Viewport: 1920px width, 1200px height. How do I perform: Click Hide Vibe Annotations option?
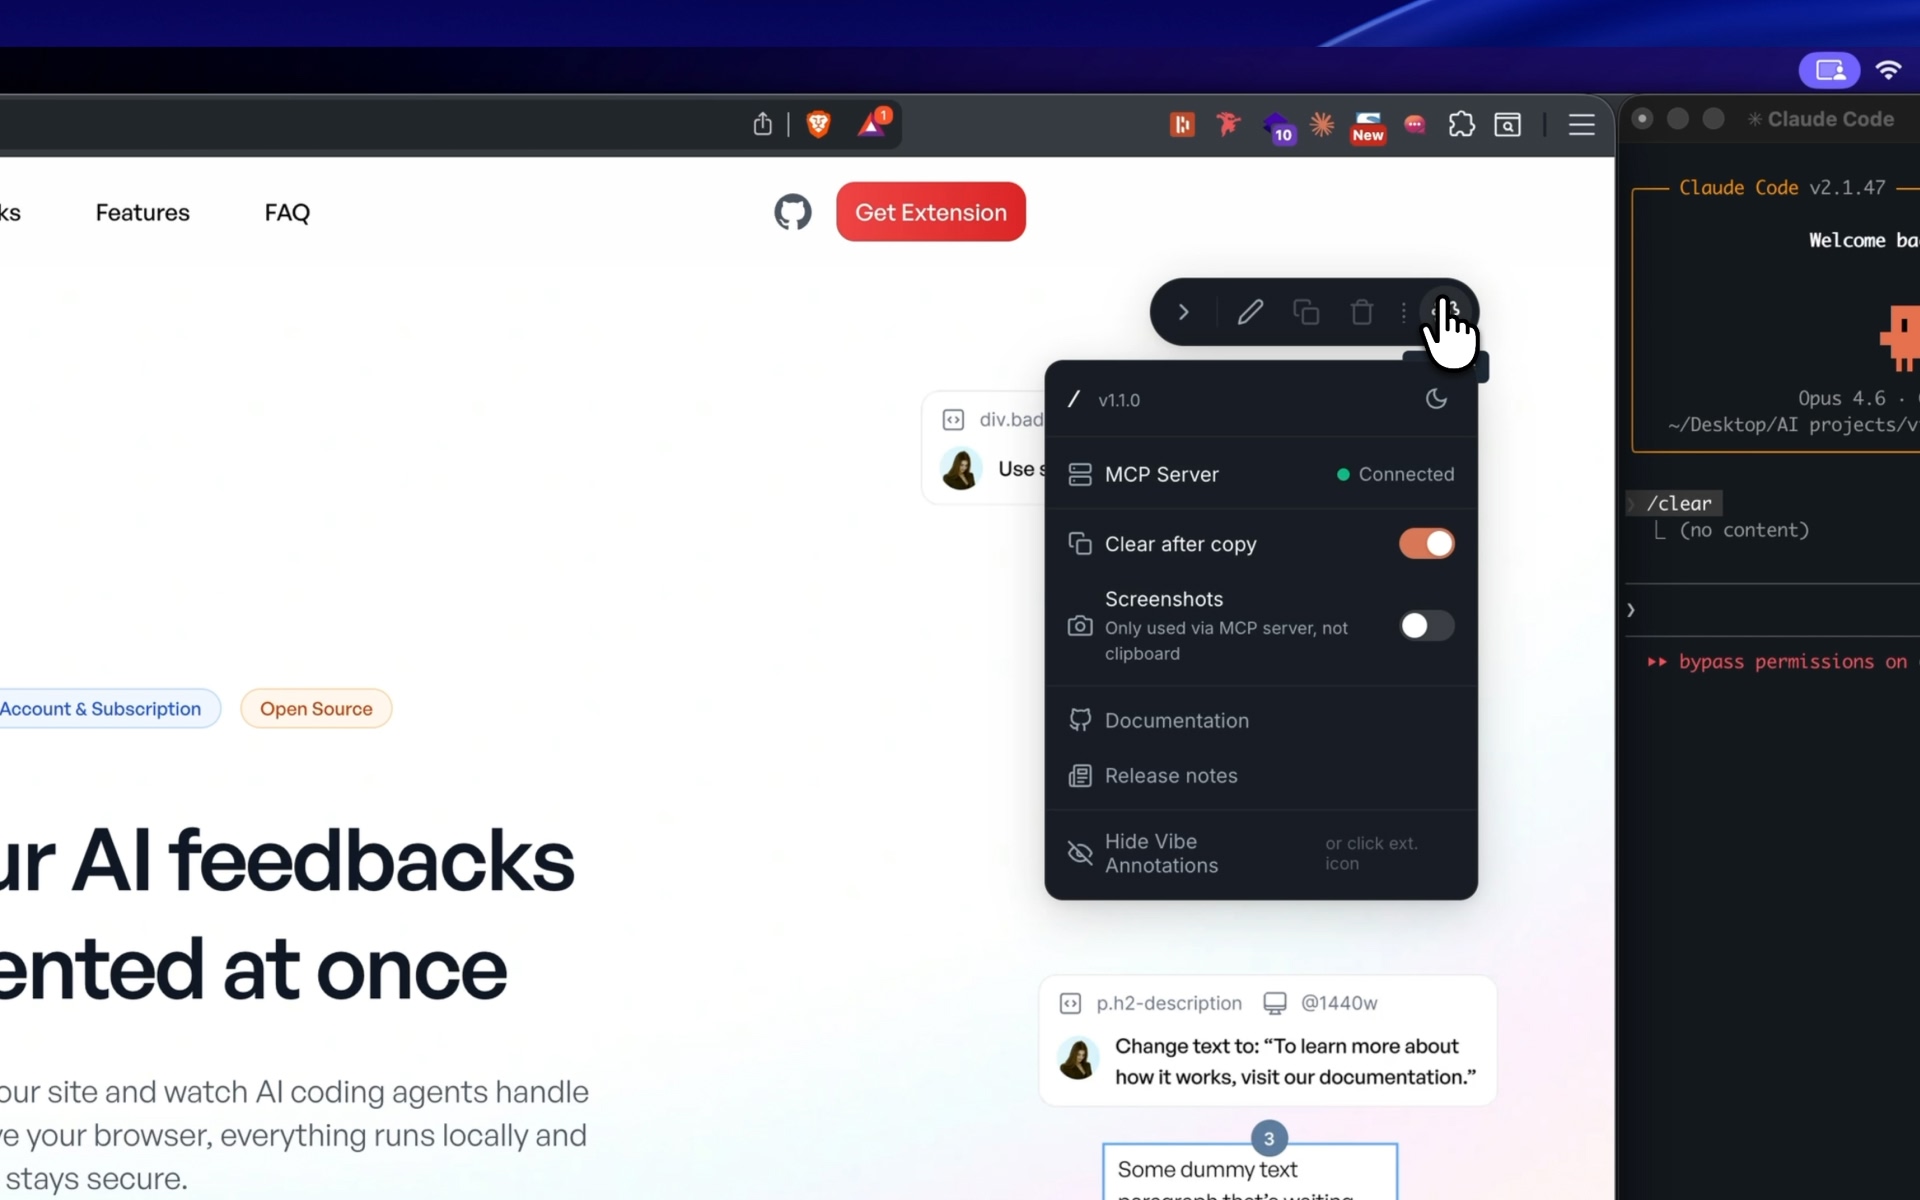(1161, 853)
